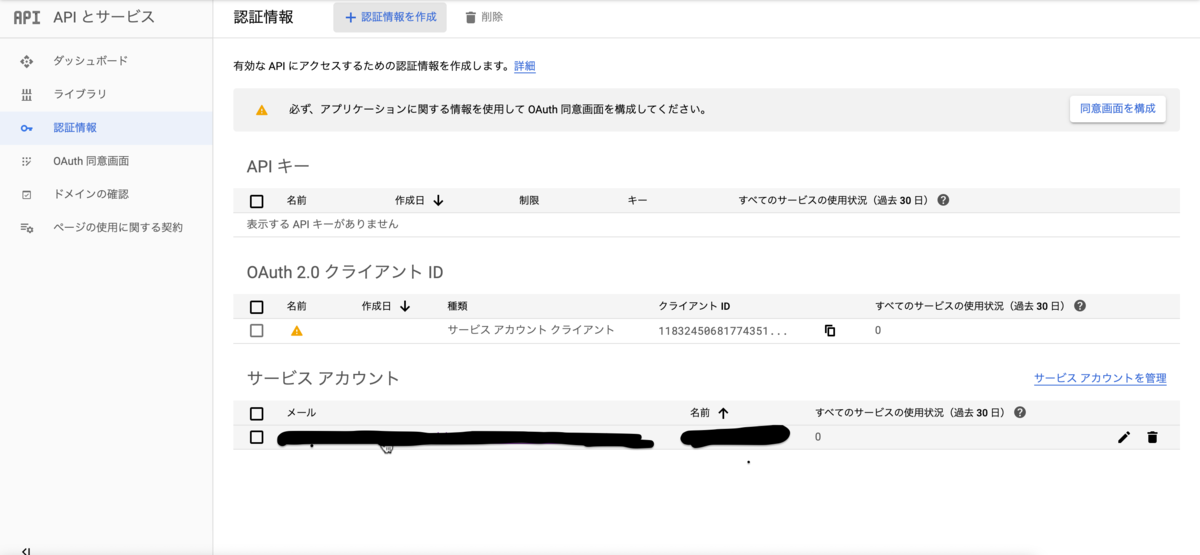Click the ライブラリ sidebar icon
This screenshot has width=1200, height=555.
point(27,95)
